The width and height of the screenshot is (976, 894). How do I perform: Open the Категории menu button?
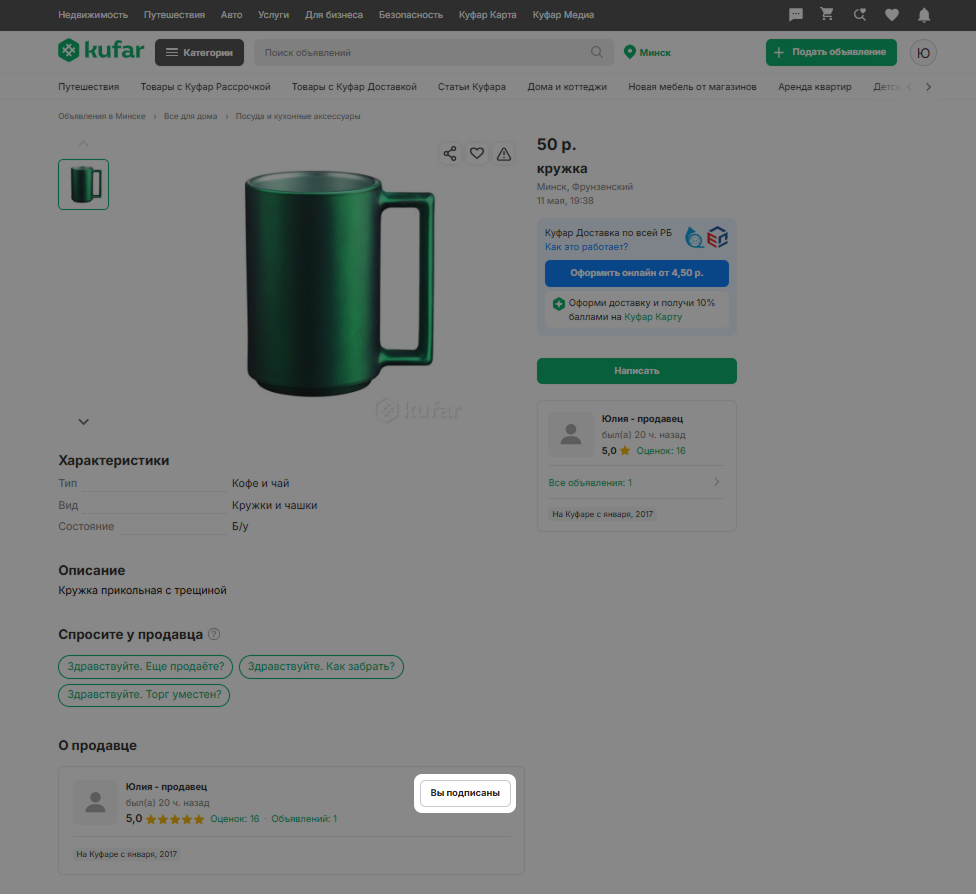point(199,52)
